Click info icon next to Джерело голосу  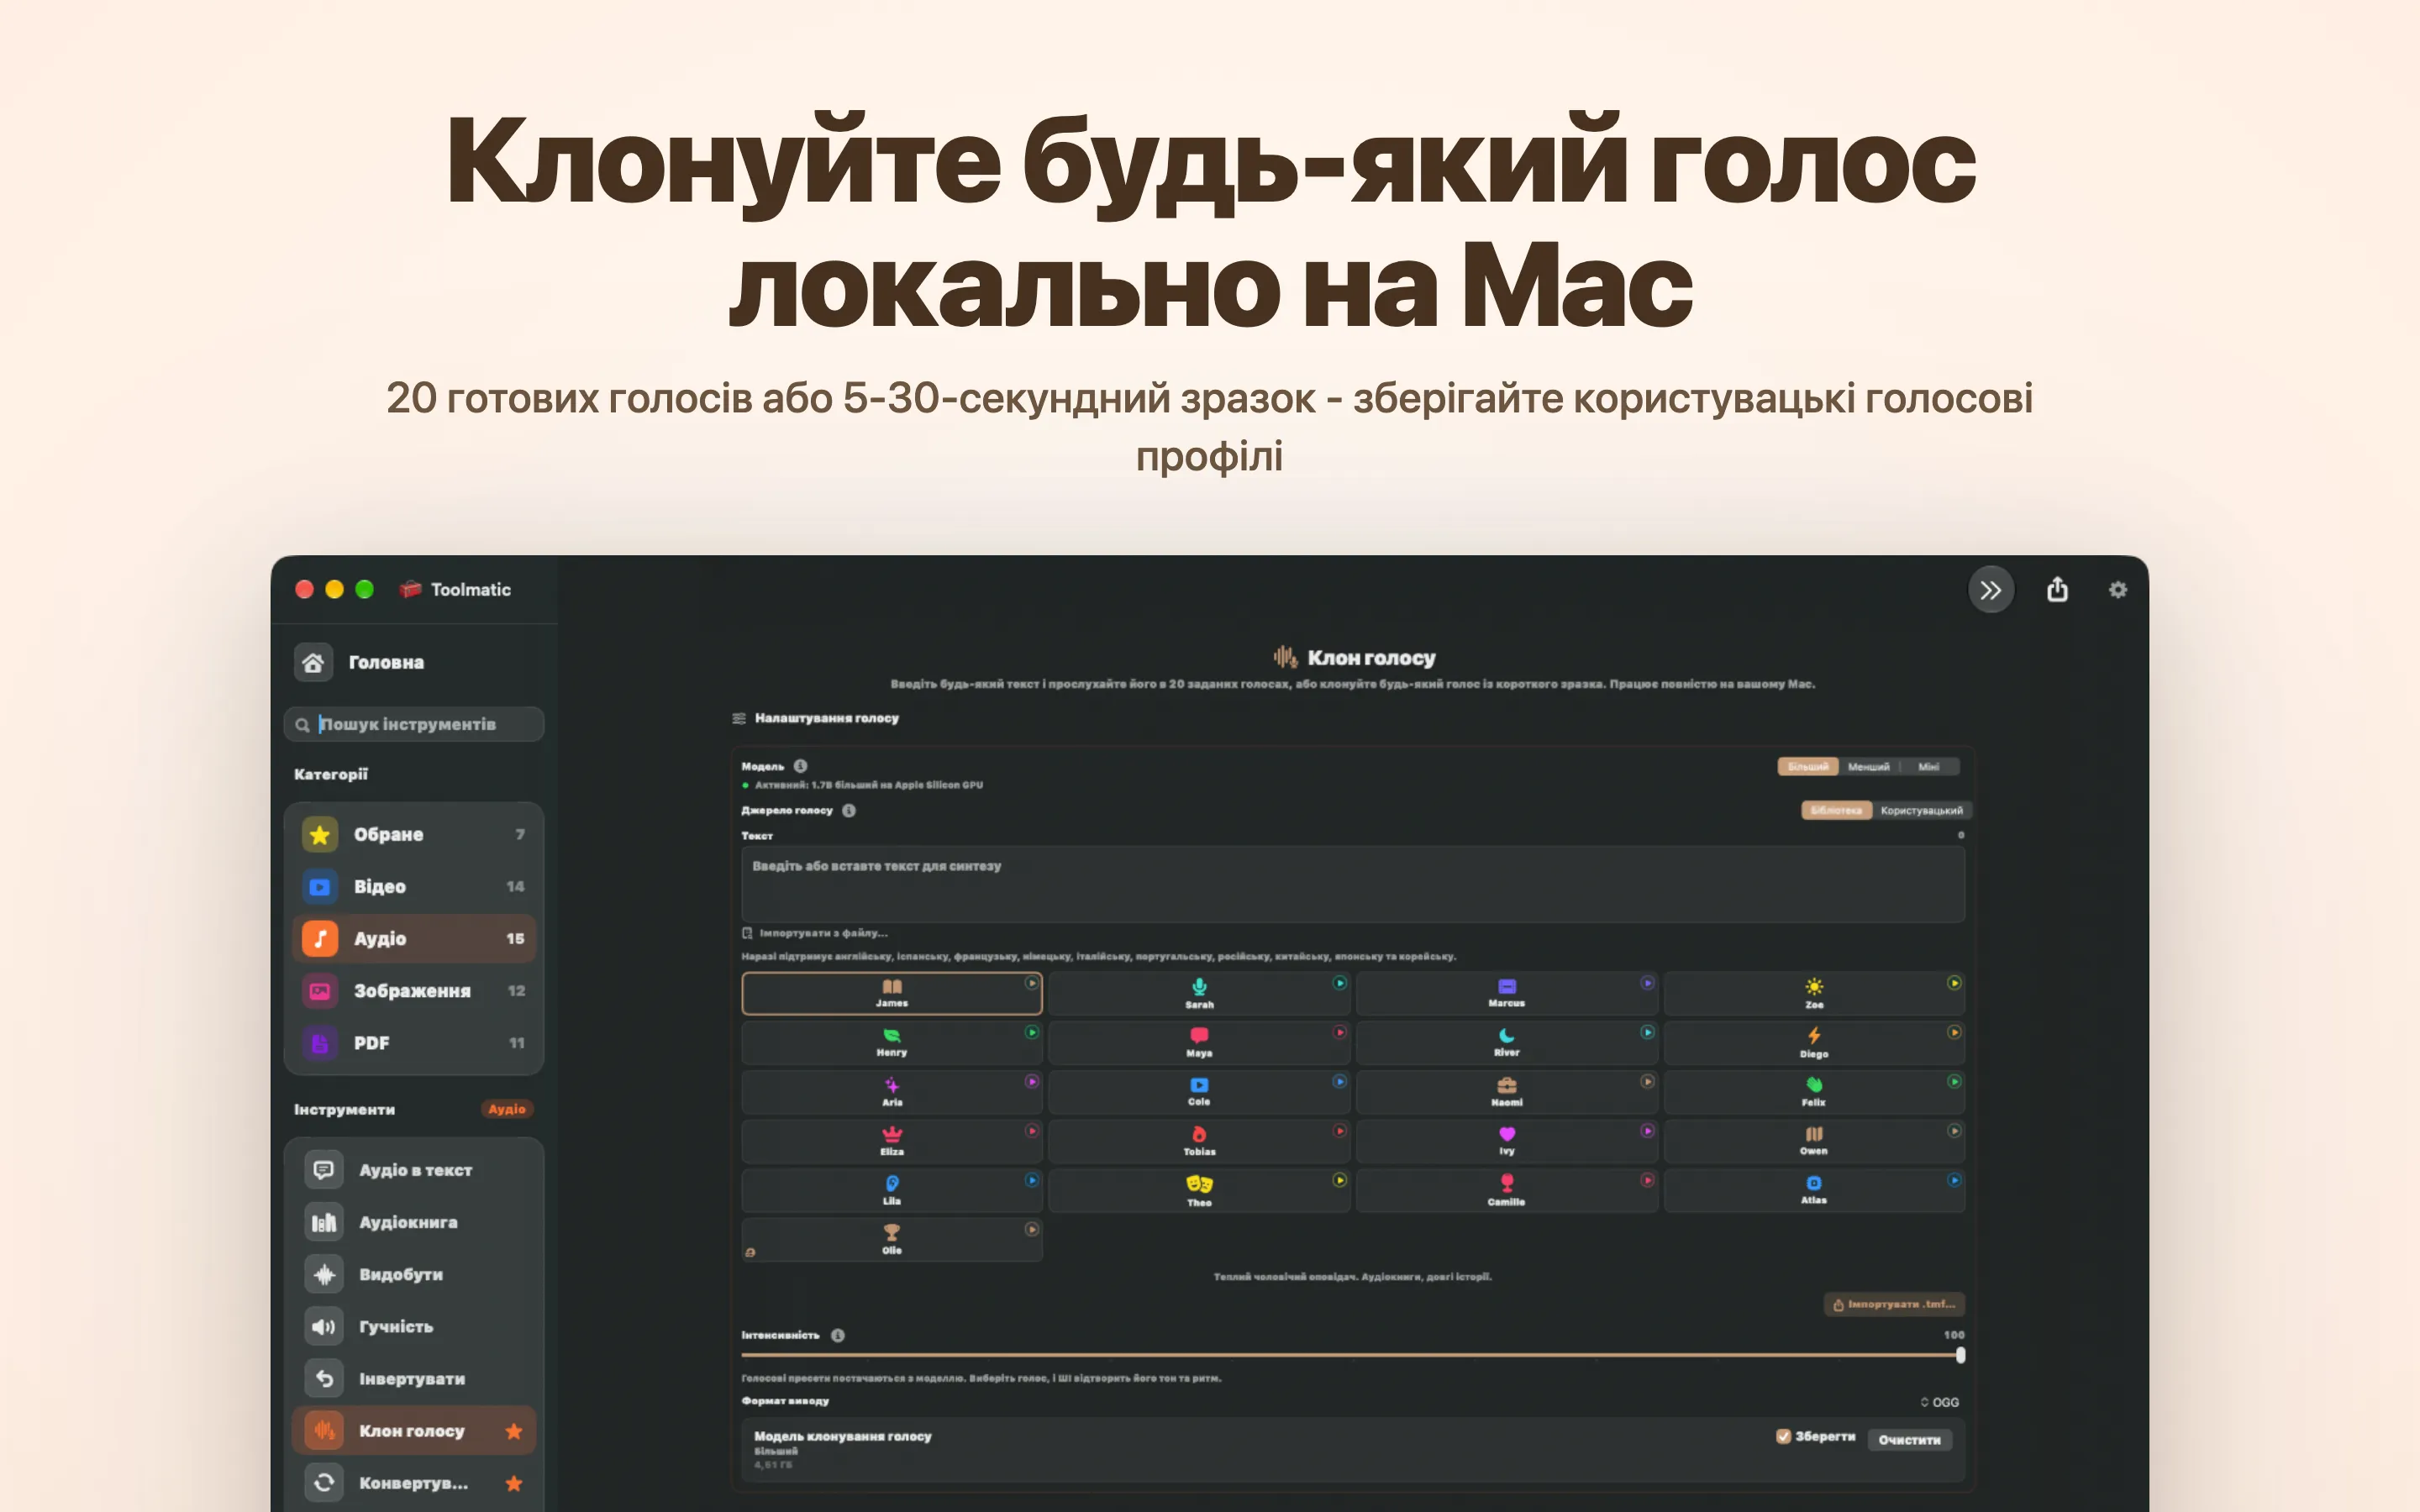(849, 810)
